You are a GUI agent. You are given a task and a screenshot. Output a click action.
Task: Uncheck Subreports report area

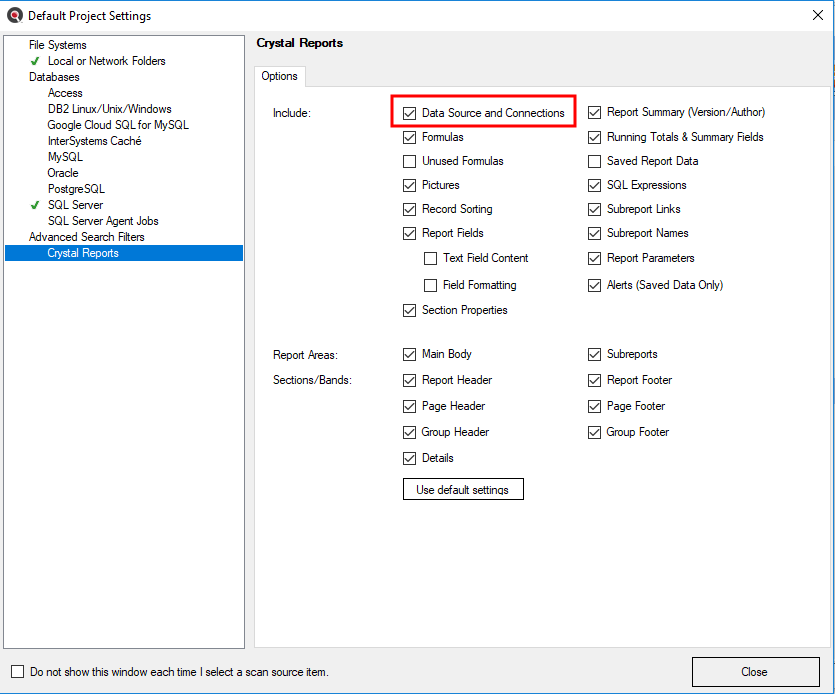594,354
